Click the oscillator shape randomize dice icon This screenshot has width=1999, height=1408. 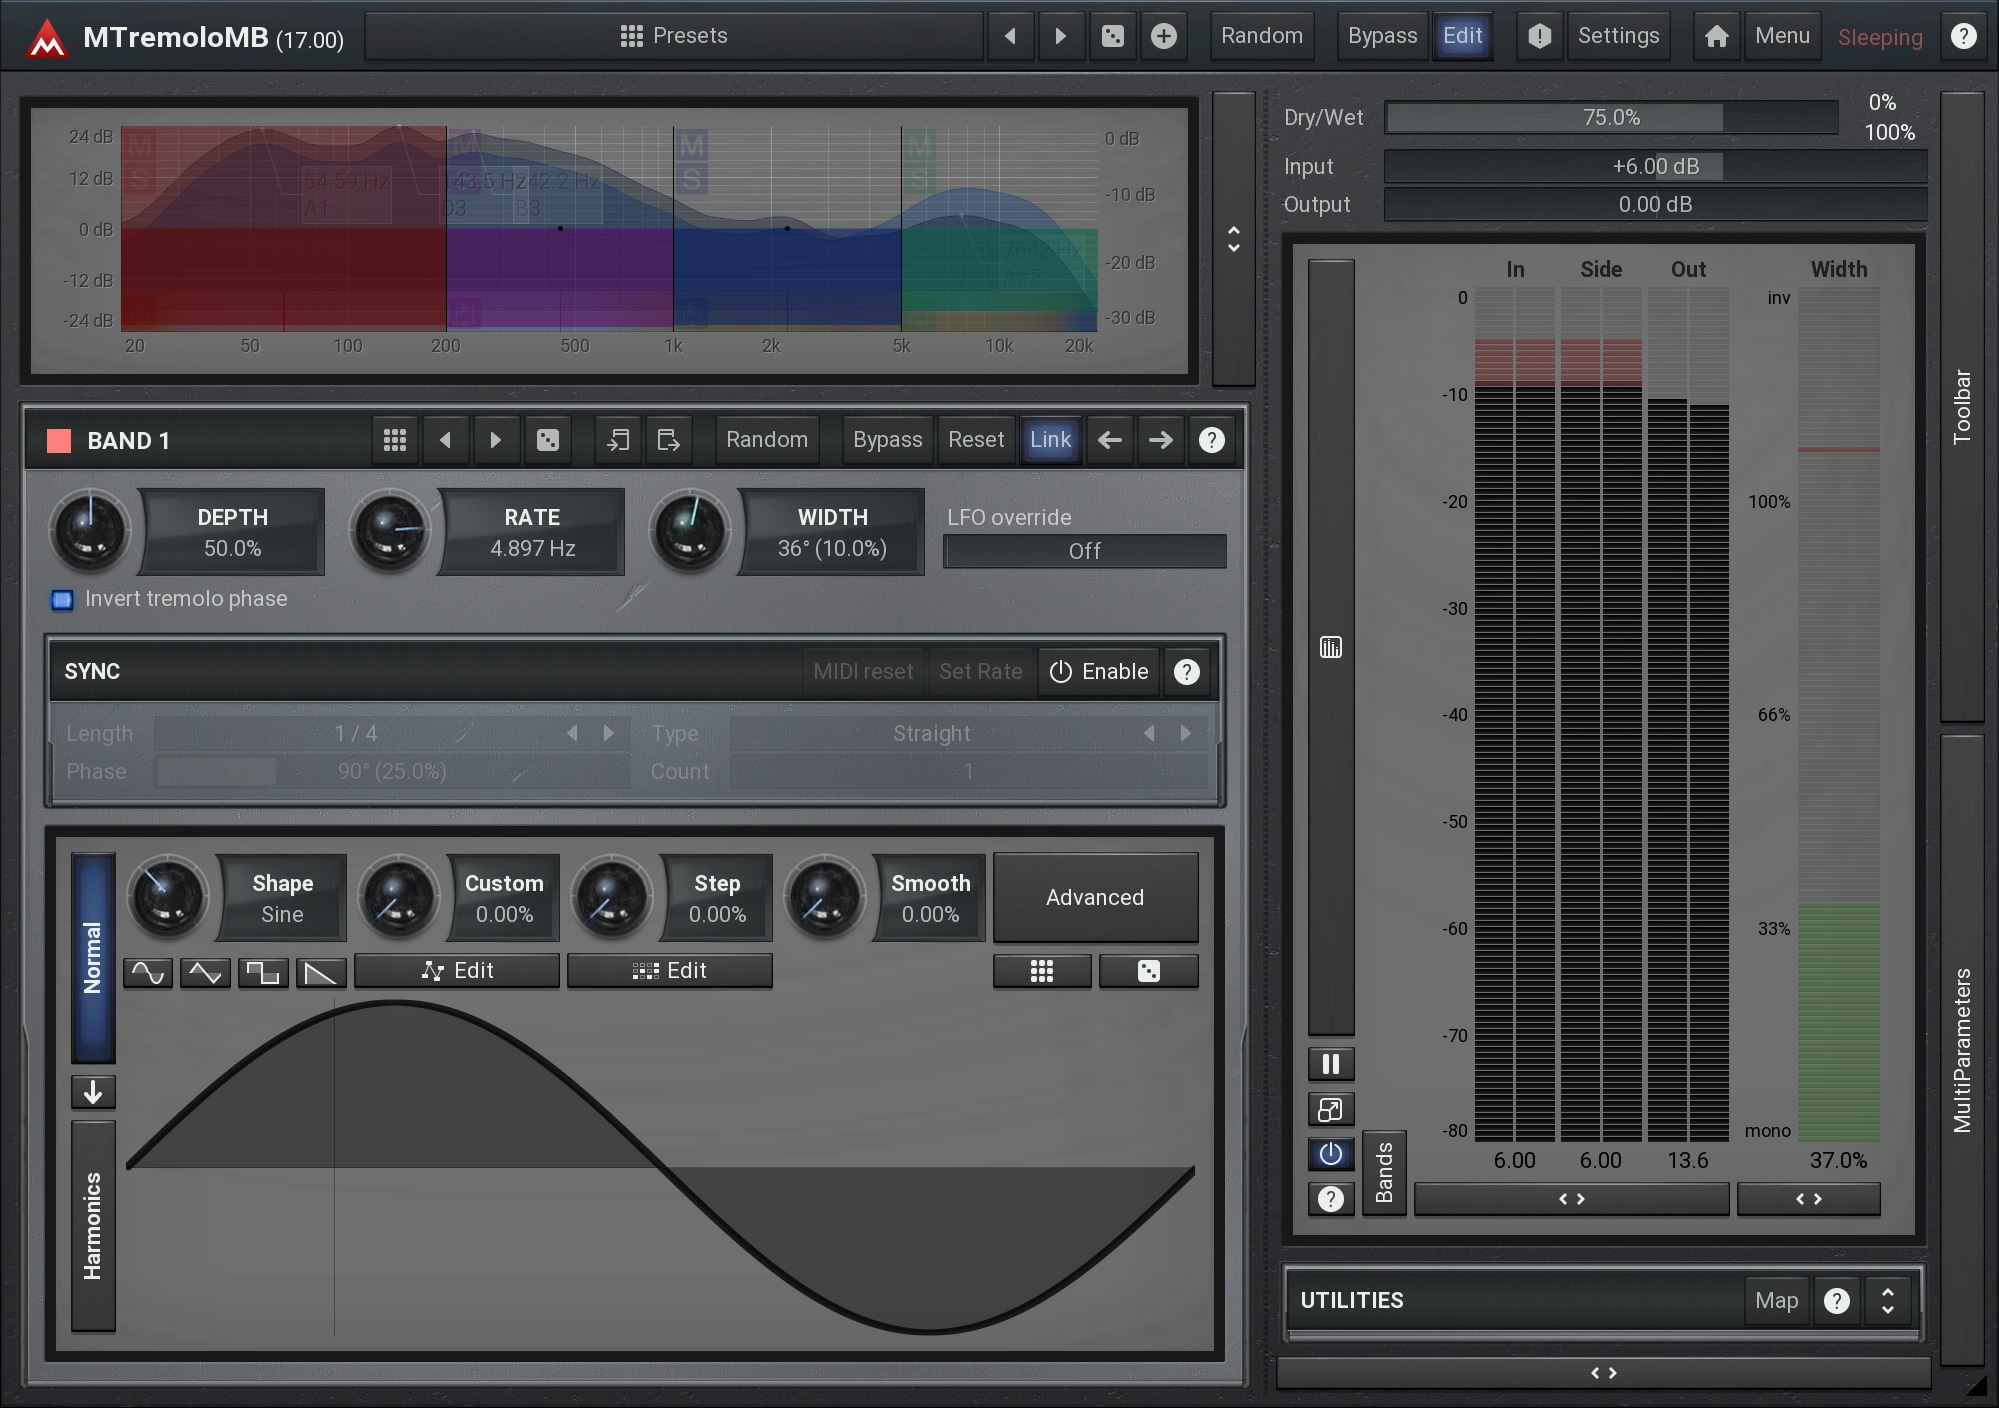pos(1148,971)
